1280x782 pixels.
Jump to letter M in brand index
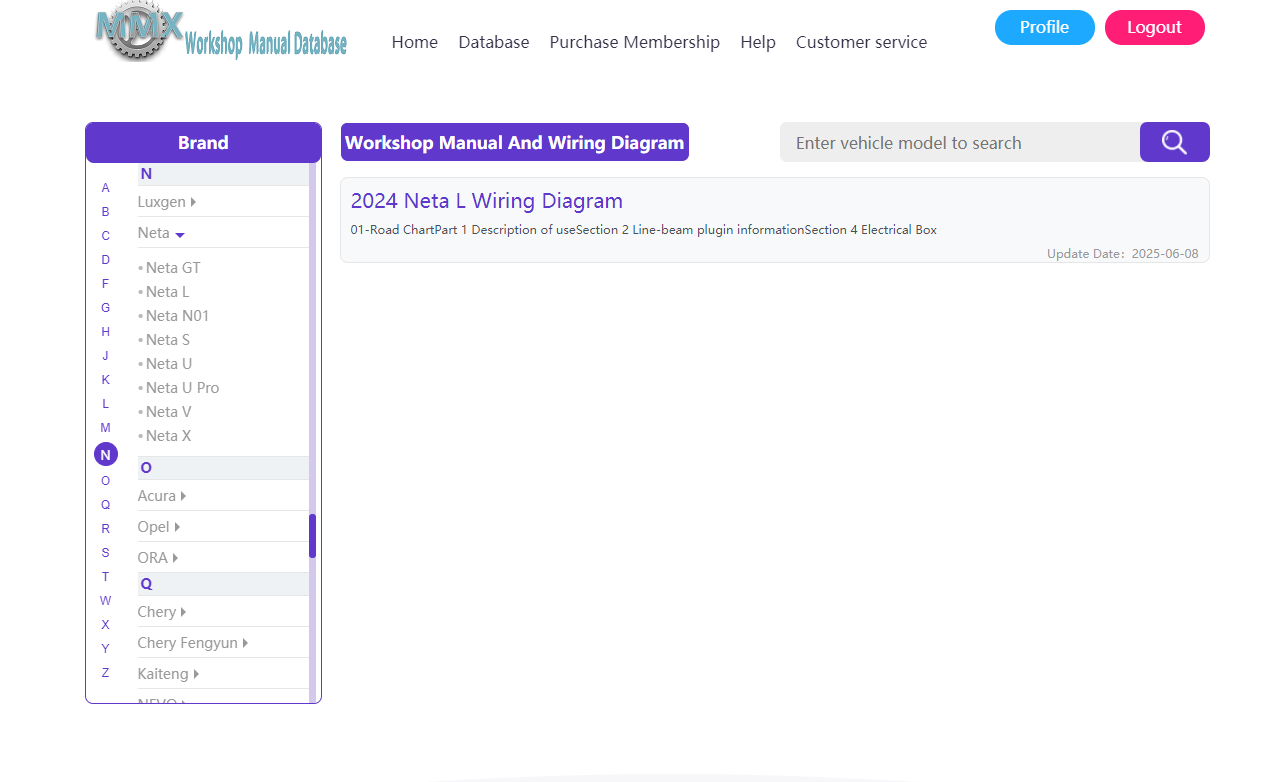click(106, 428)
